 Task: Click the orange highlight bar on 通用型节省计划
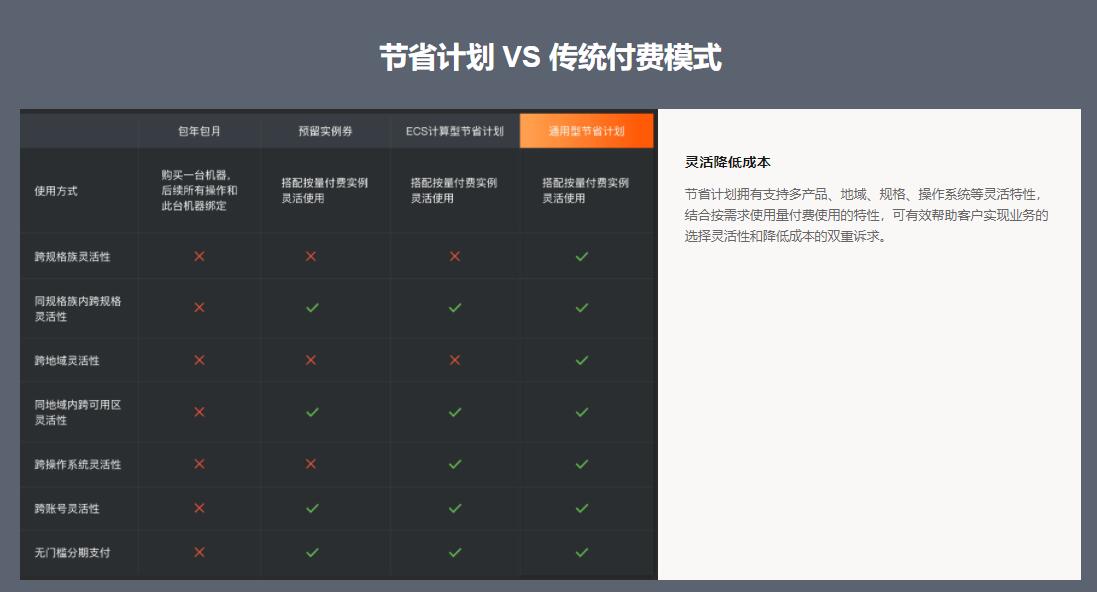point(586,130)
